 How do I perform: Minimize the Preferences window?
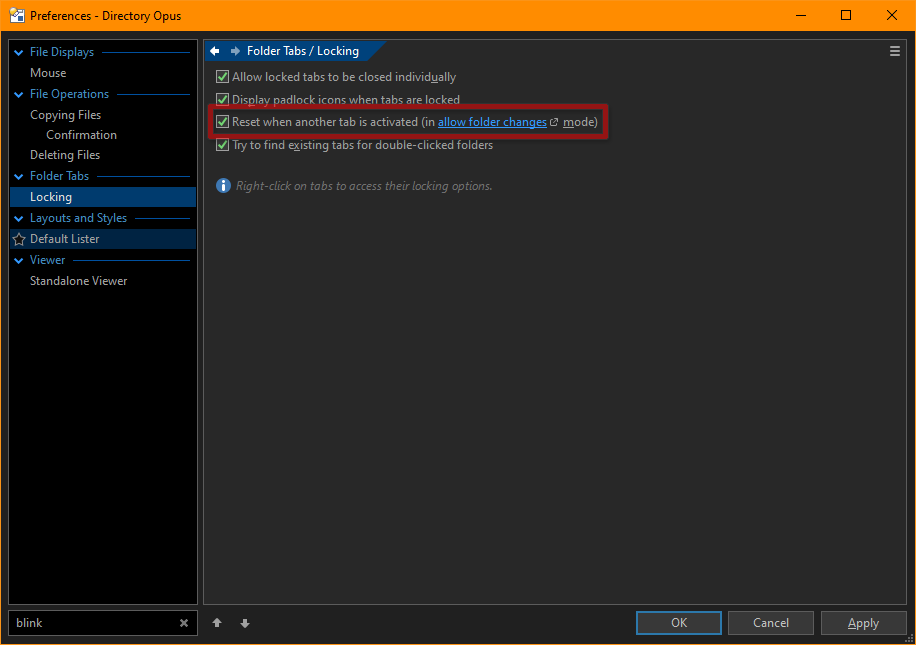click(x=801, y=15)
